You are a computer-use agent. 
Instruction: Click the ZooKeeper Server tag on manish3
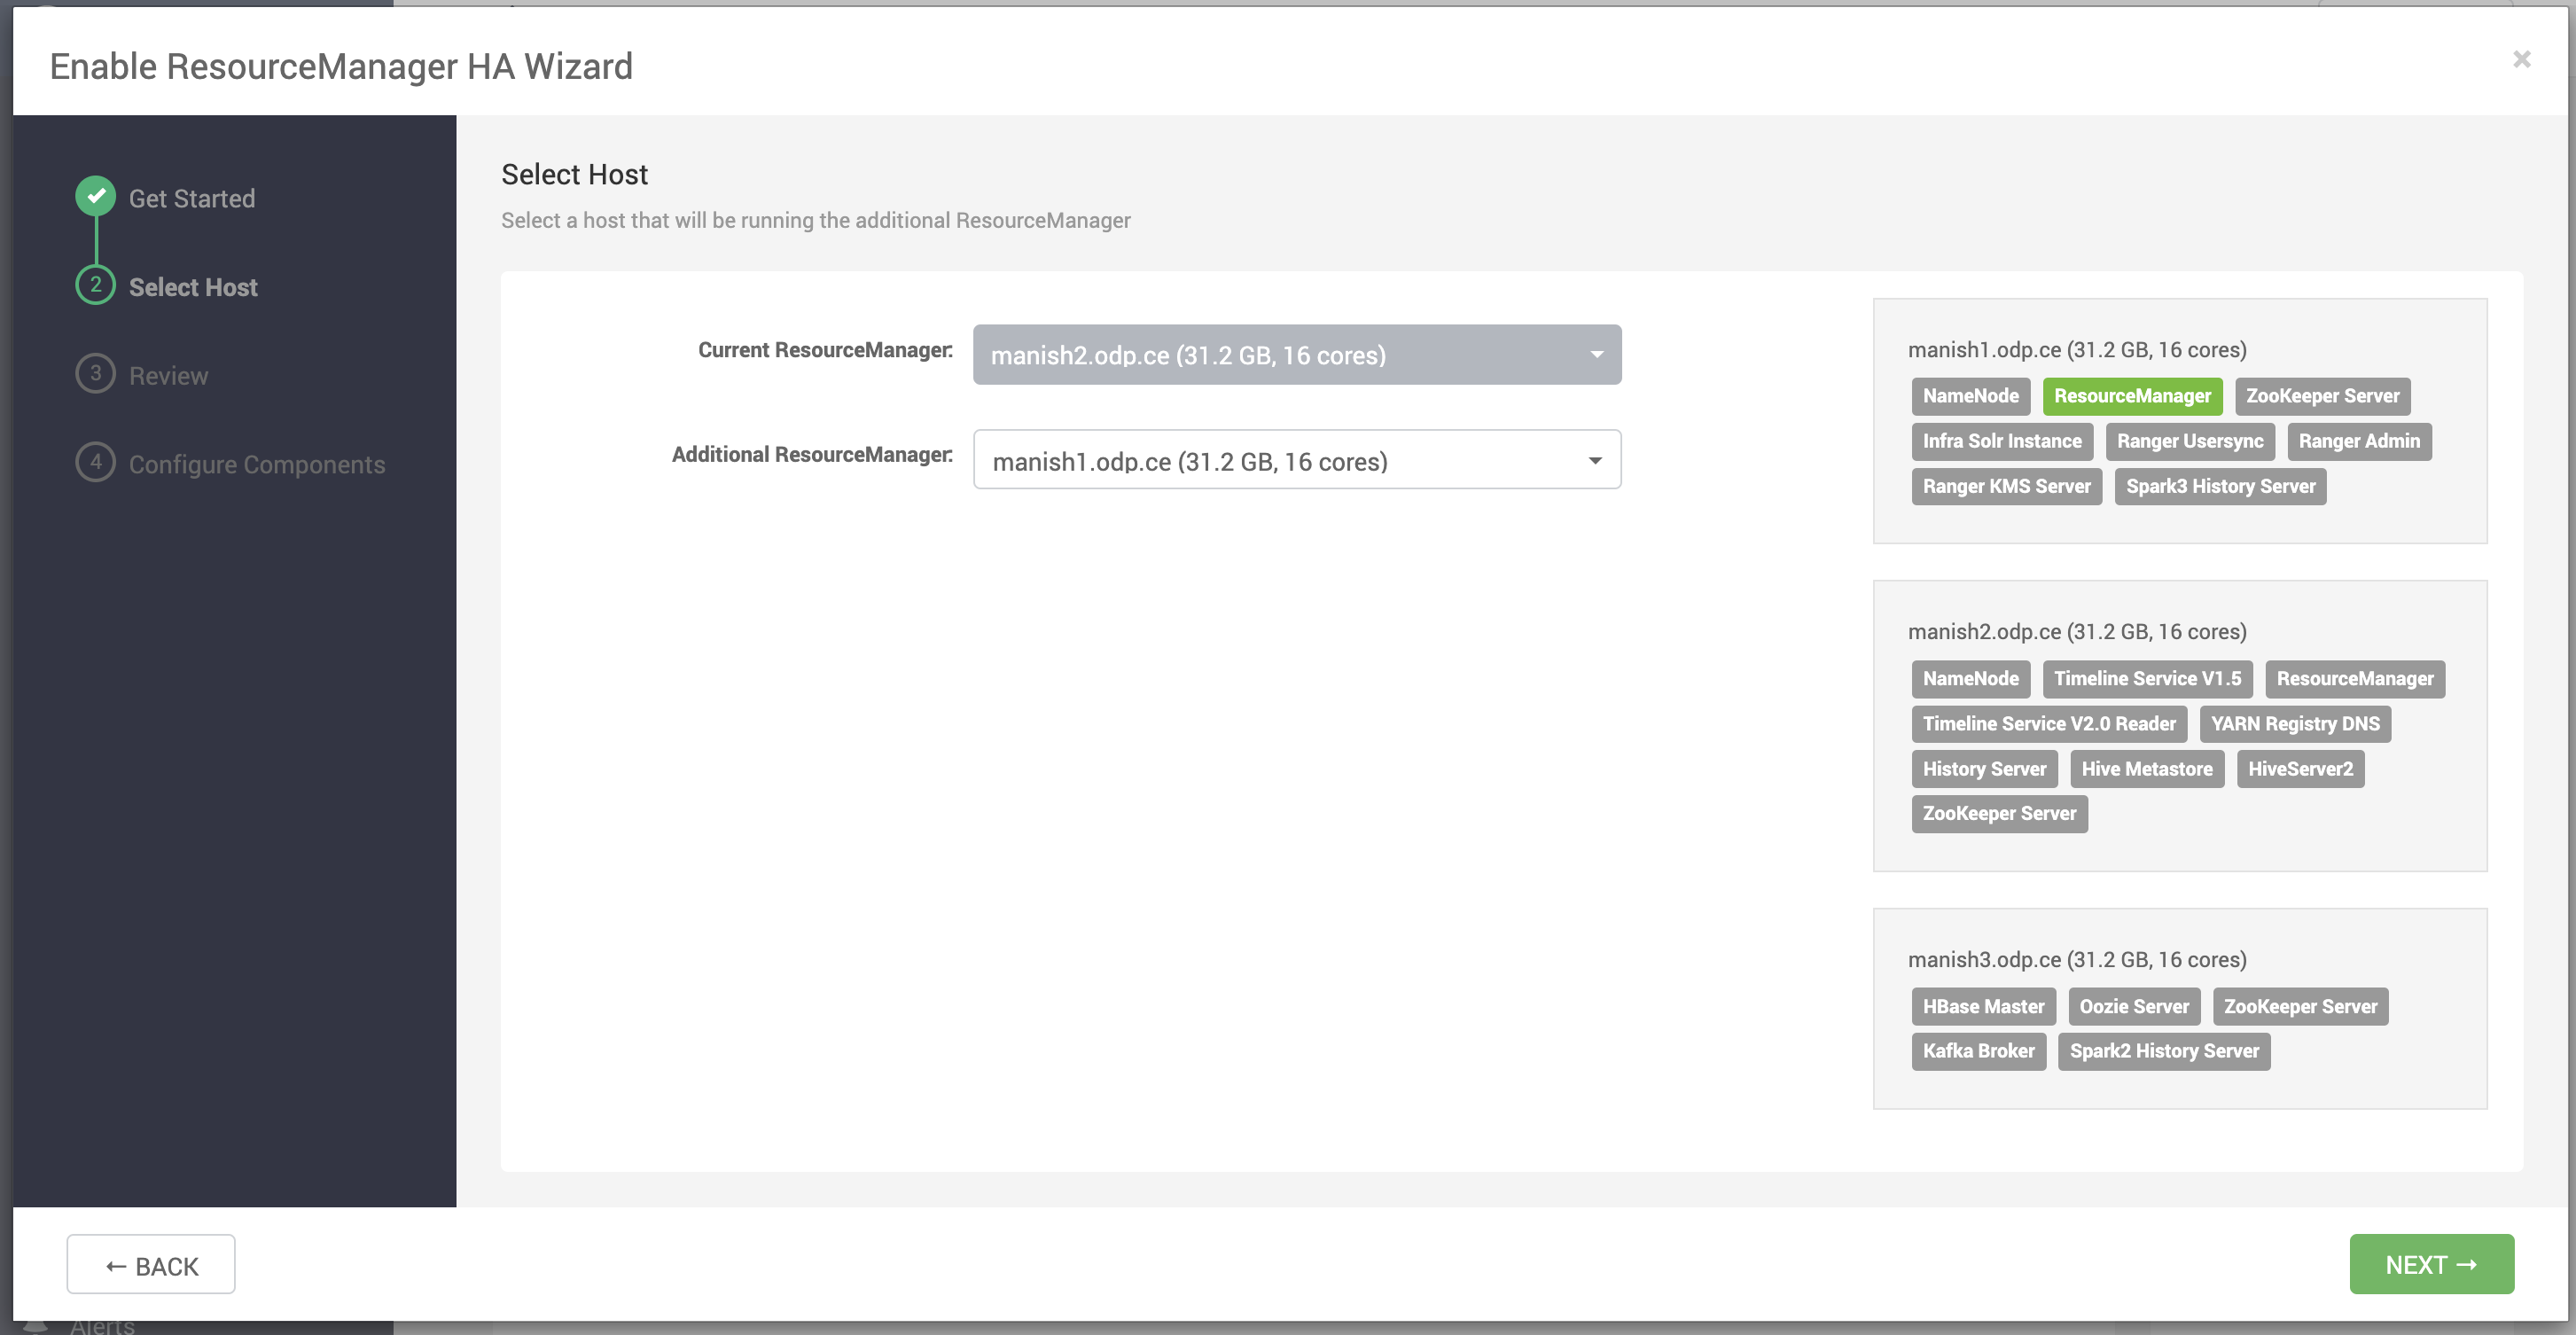click(x=2300, y=1007)
